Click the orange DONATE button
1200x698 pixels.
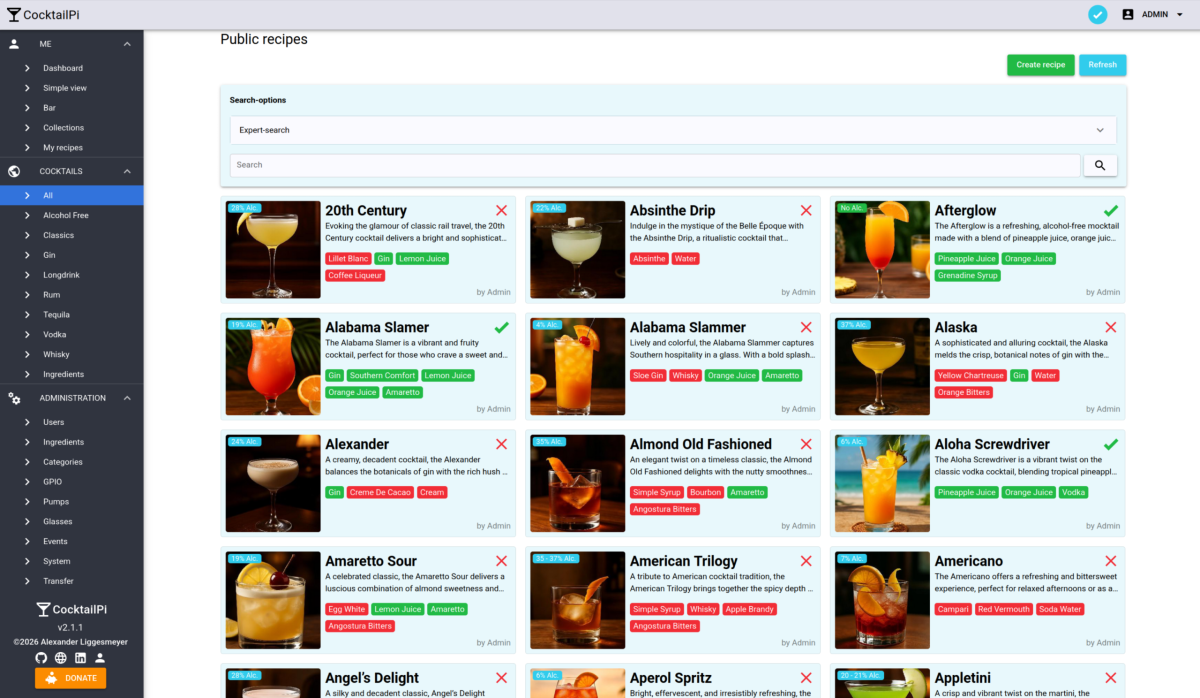70,678
